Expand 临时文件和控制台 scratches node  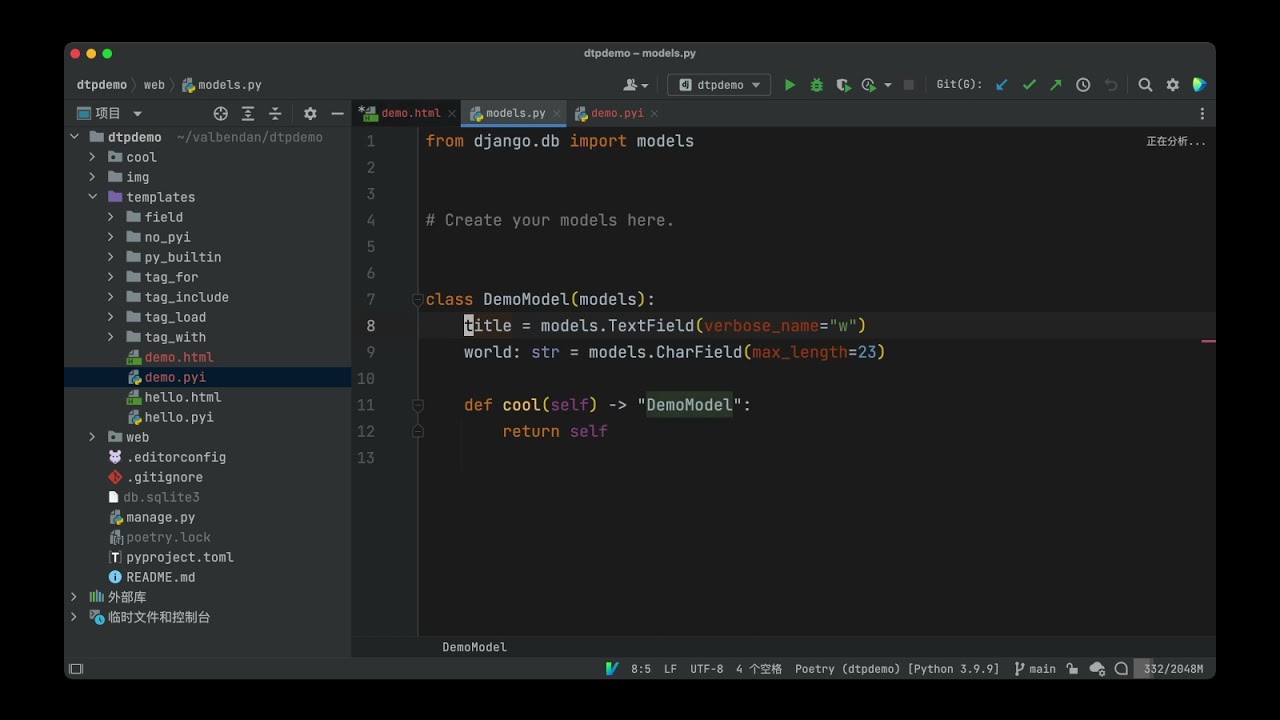74,617
